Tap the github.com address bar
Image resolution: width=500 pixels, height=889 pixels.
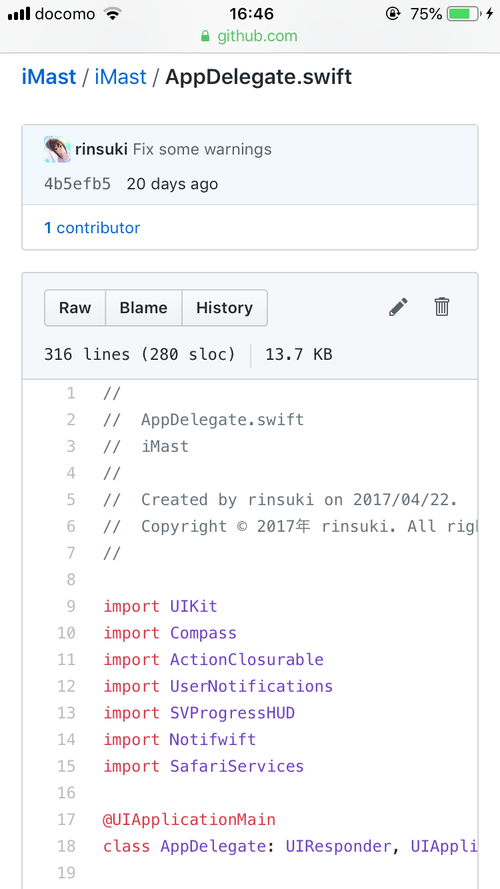coord(250,37)
